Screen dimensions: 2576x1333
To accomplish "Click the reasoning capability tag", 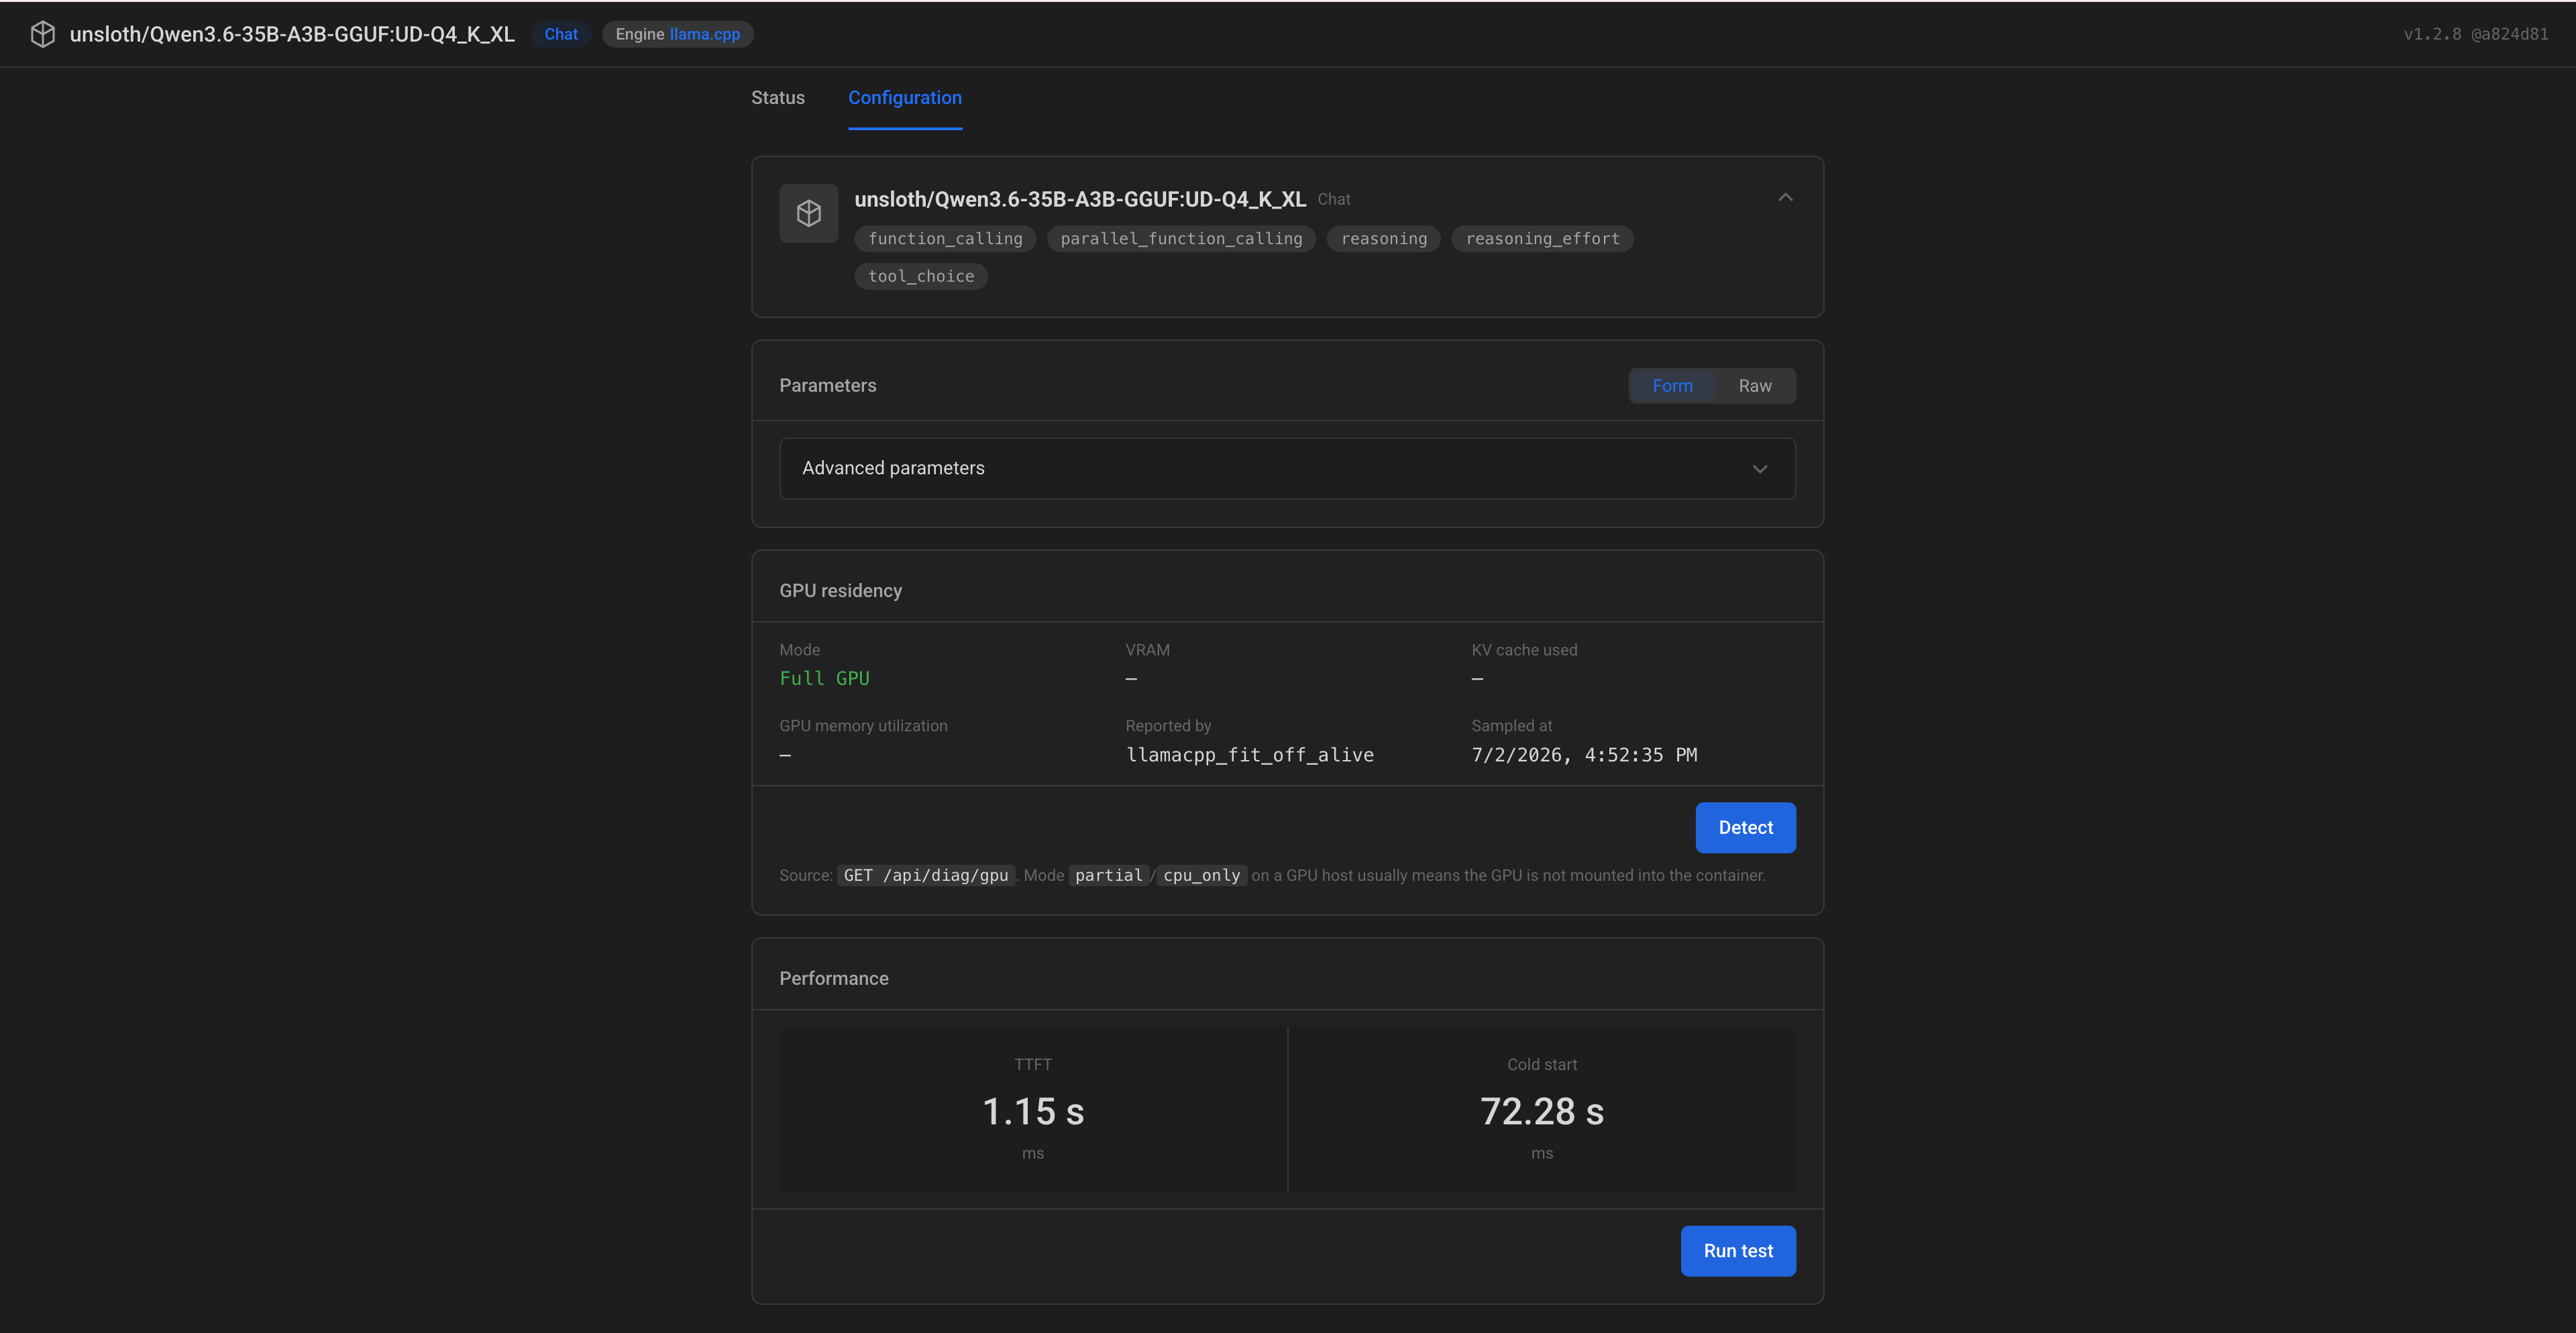I will (1383, 239).
